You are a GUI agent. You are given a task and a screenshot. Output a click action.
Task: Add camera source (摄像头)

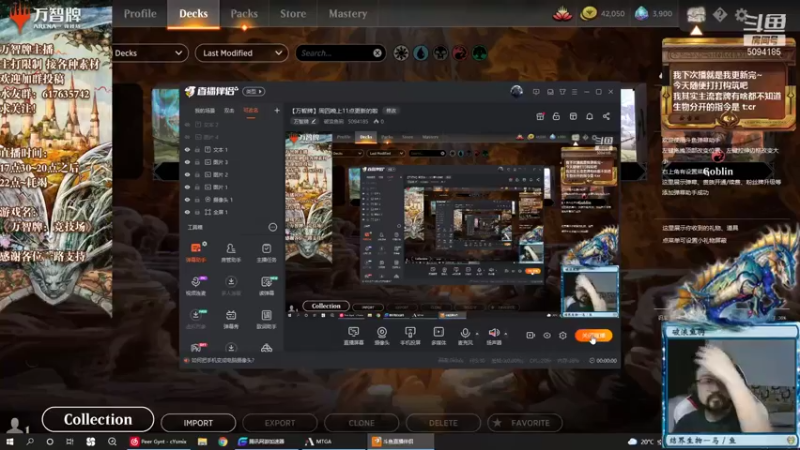pyautogui.click(x=382, y=336)
